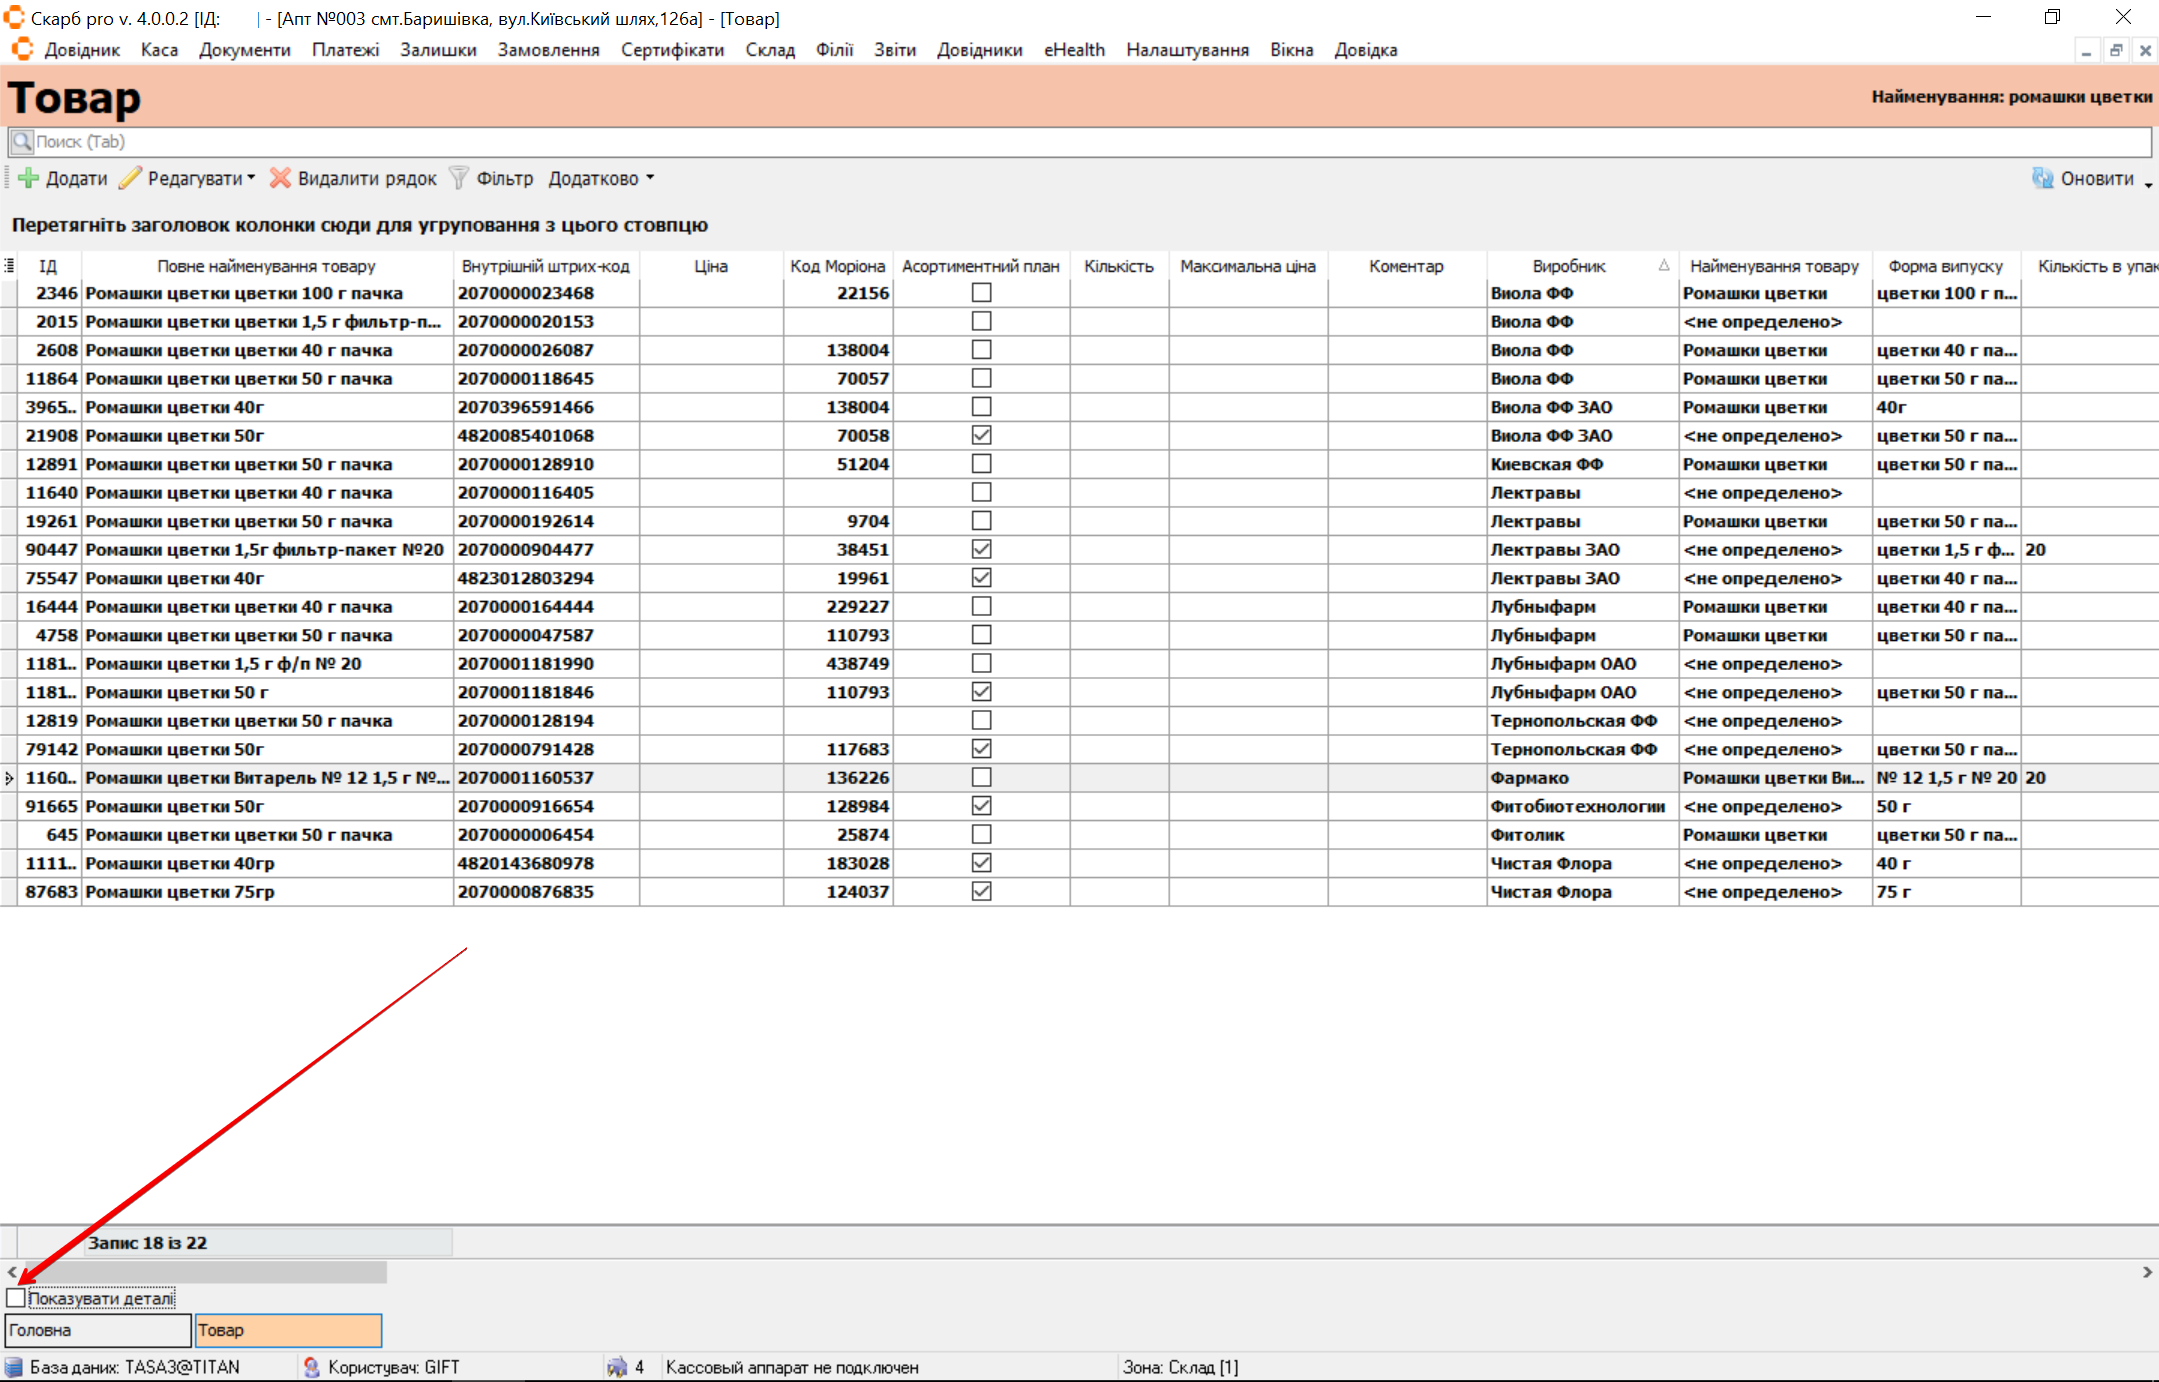Expand the Додатково dropdown menu
Viewport: 2159px width, 1382px height.
click(650, 178)
